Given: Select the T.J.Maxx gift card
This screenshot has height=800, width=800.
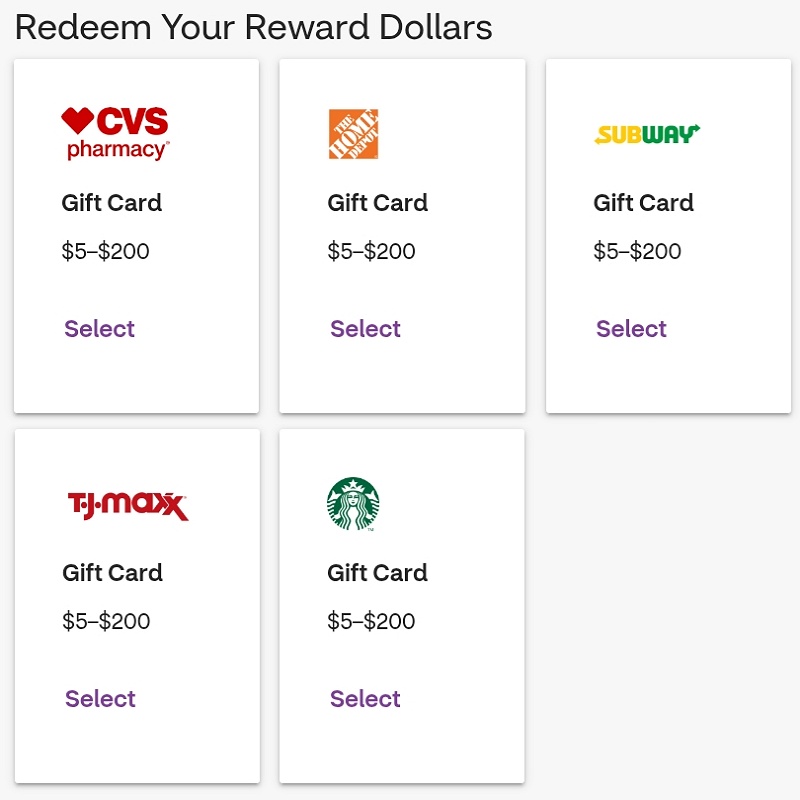Looking at the screenshot, I should [x=100, y=698].
